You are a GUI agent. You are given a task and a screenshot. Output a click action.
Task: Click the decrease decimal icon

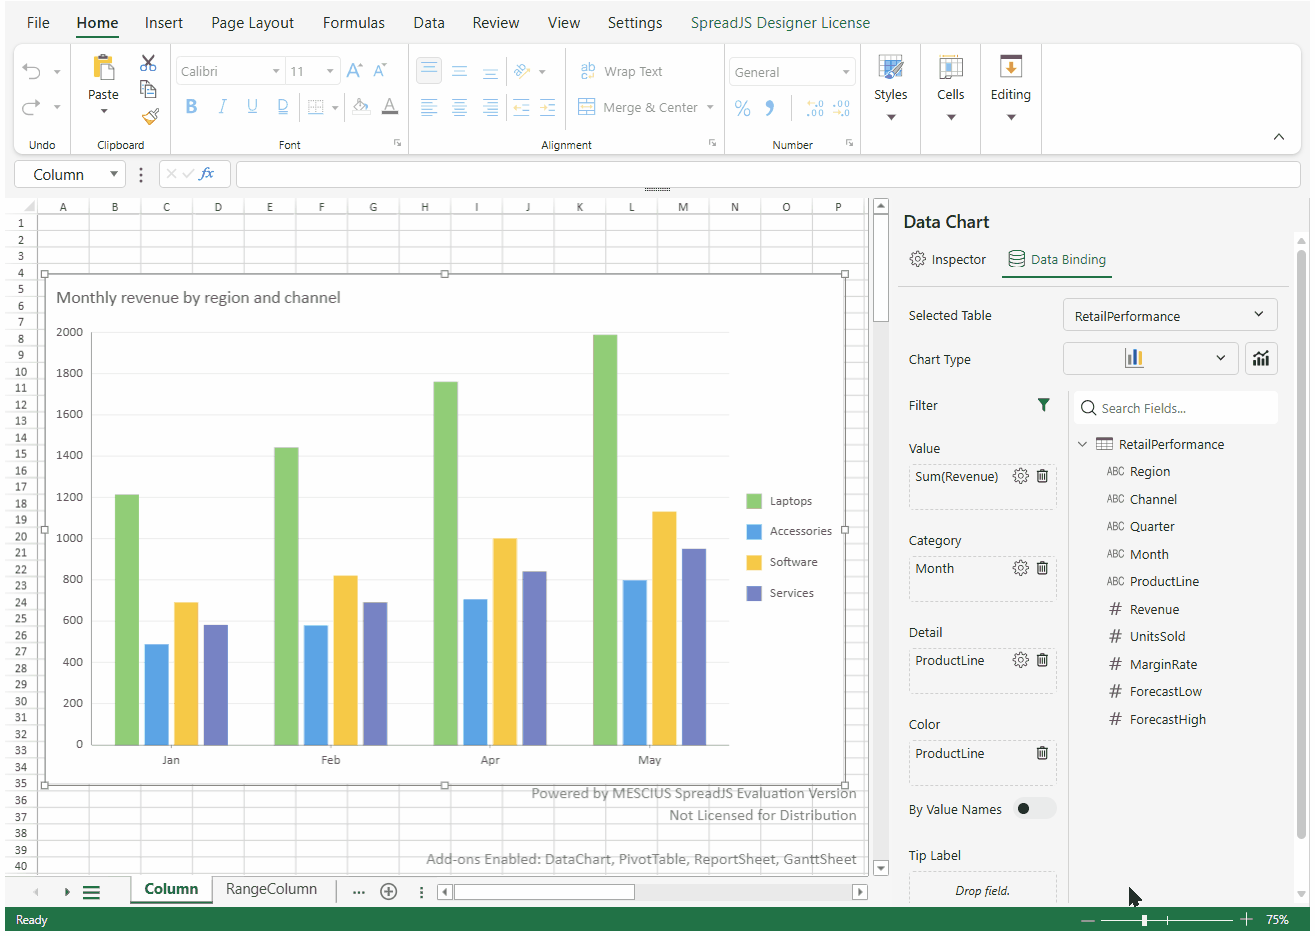point(841,108)
